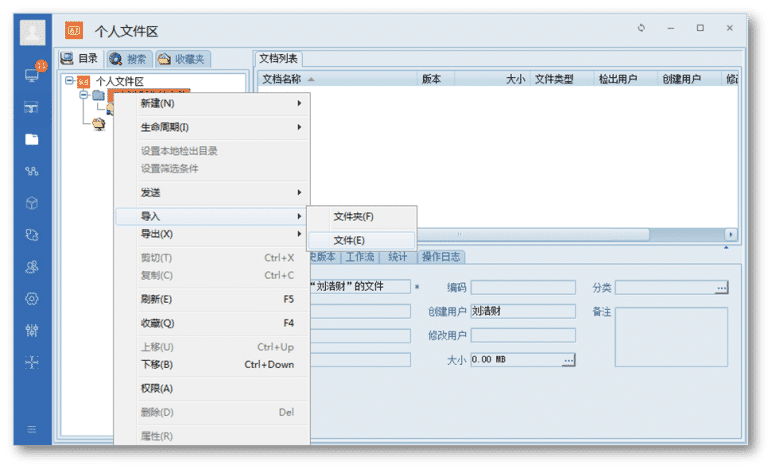772x469 pixels.
Task: Click the 修改用户 input field
Action: [x=523, y=335]
